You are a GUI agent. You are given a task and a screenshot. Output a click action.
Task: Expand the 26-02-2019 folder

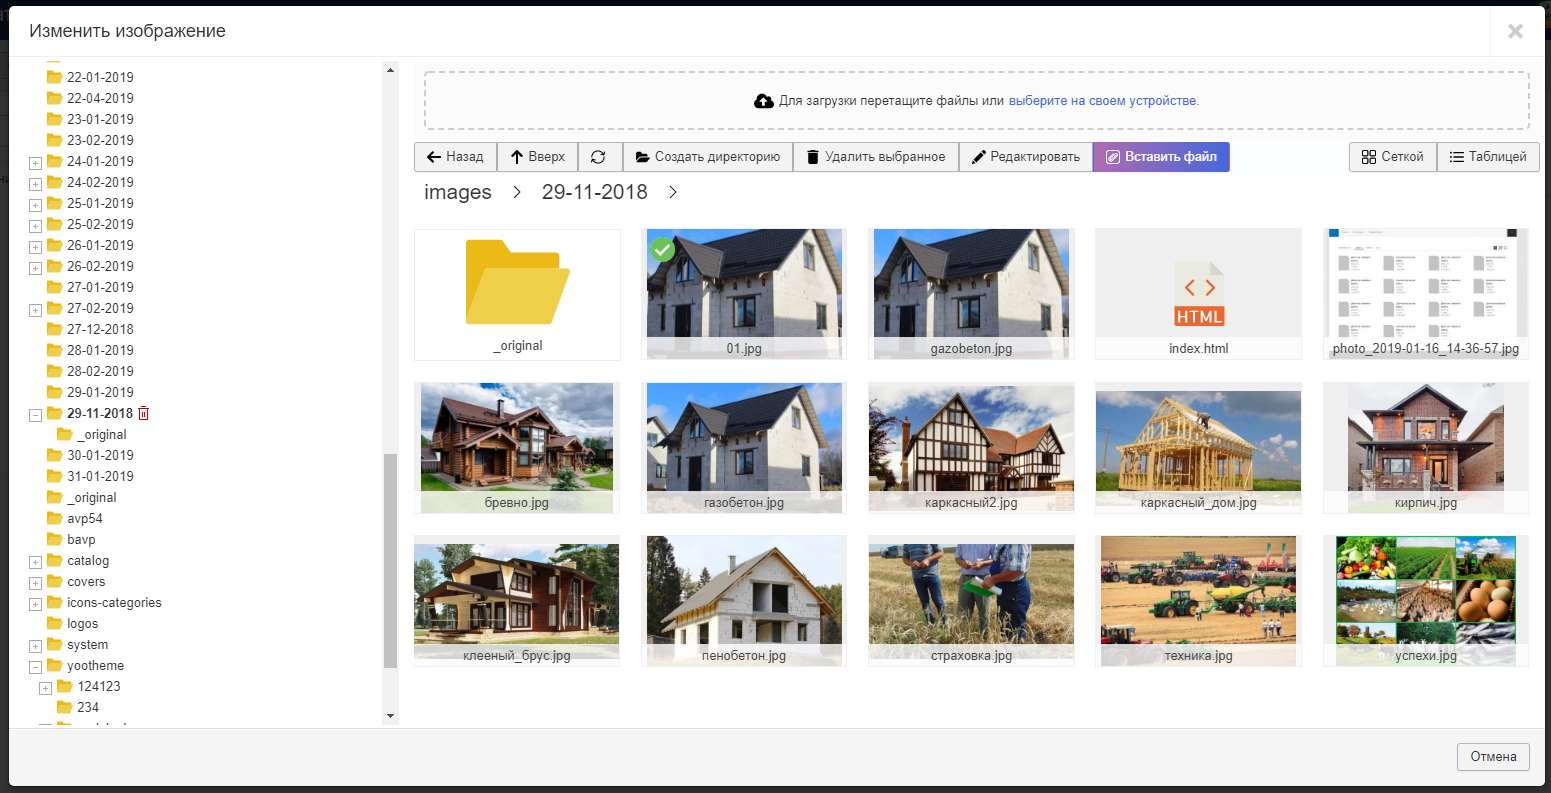pyautogui.click(x=35, y=267)
